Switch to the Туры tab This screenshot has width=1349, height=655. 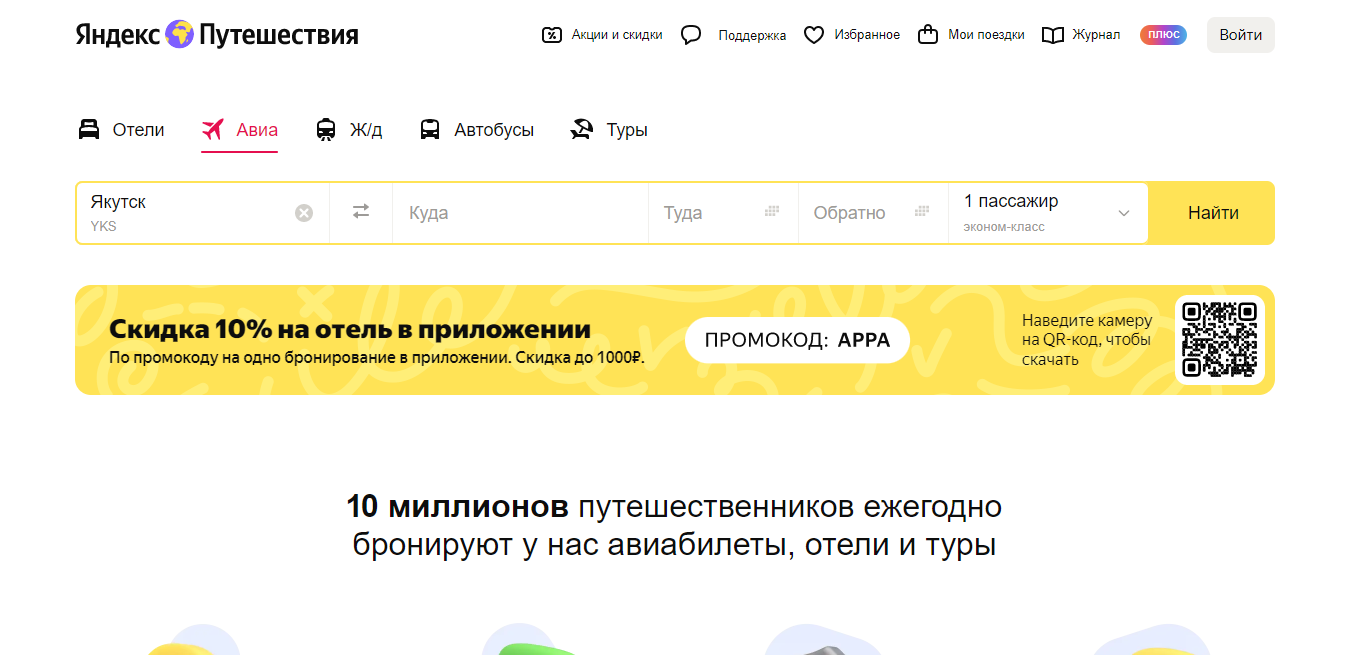tap(627, 130)
